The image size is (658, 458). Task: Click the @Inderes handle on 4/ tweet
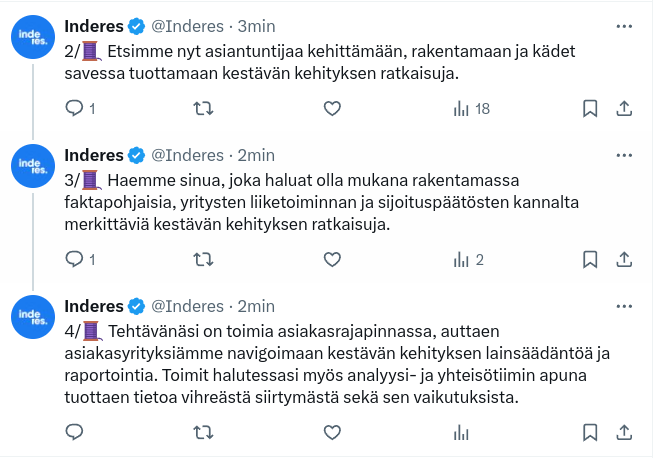[x=188, y=305]
